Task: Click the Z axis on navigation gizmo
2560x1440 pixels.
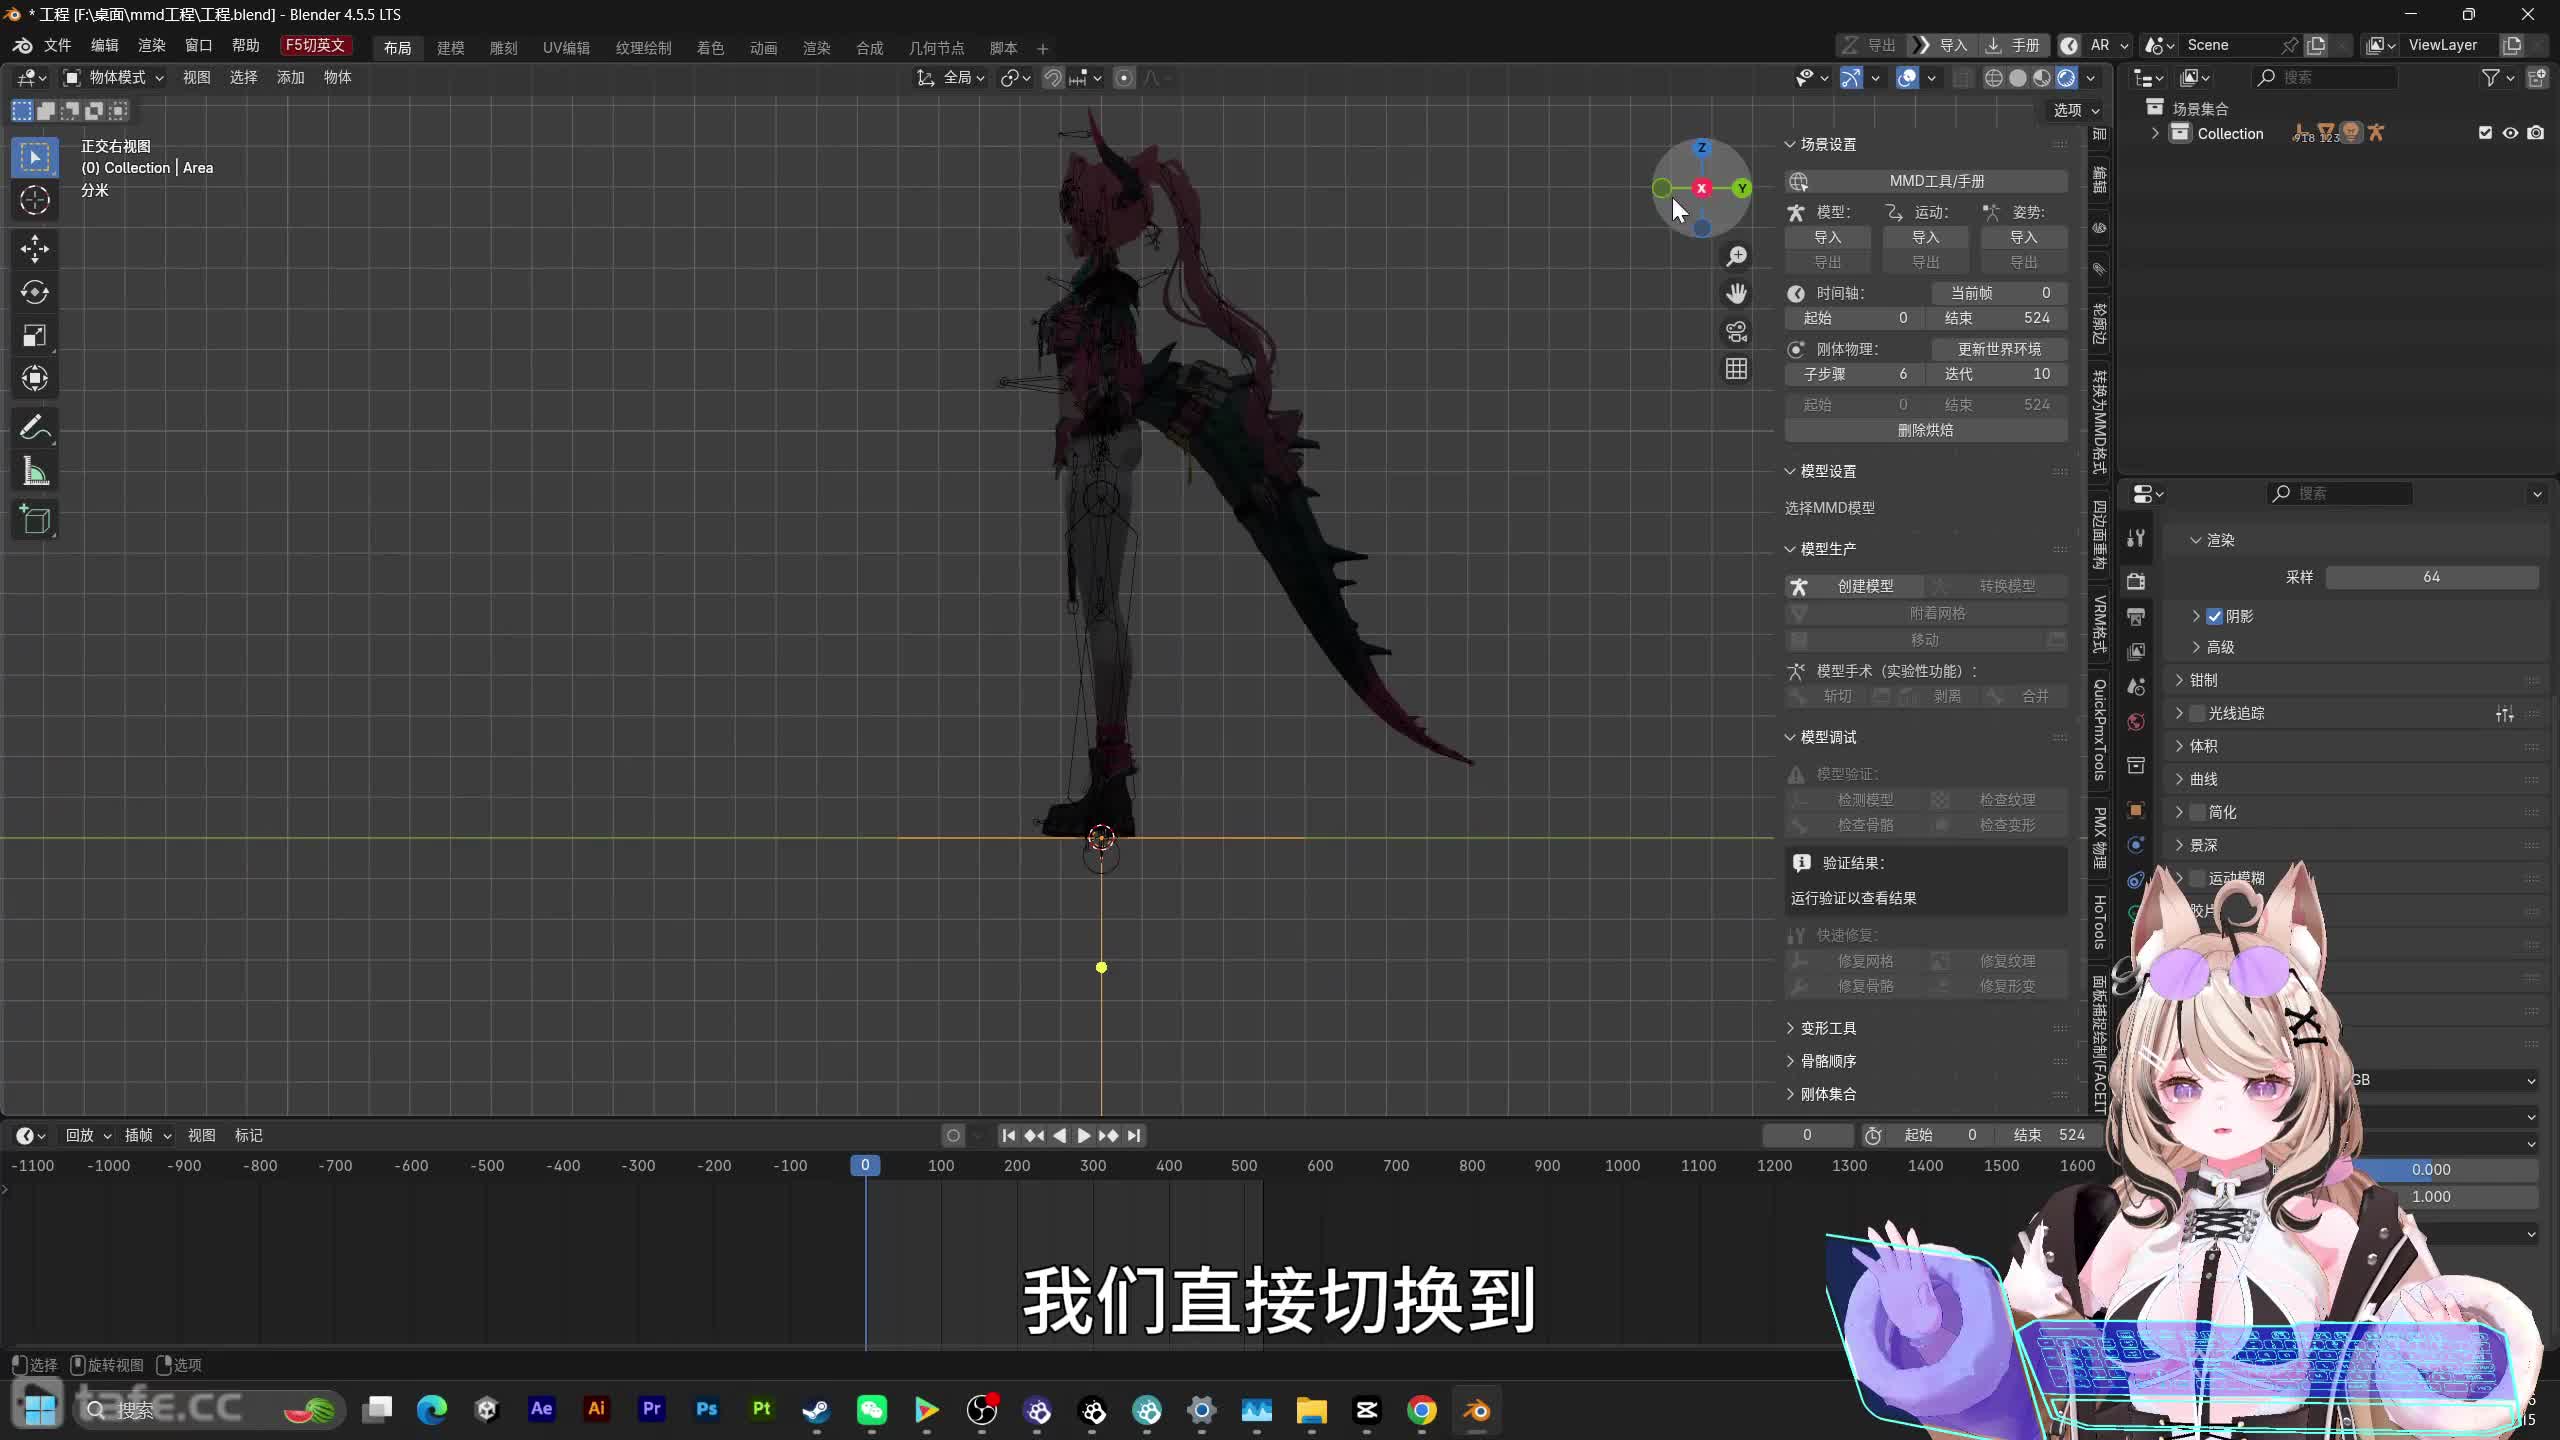Action: [1702, 148]
